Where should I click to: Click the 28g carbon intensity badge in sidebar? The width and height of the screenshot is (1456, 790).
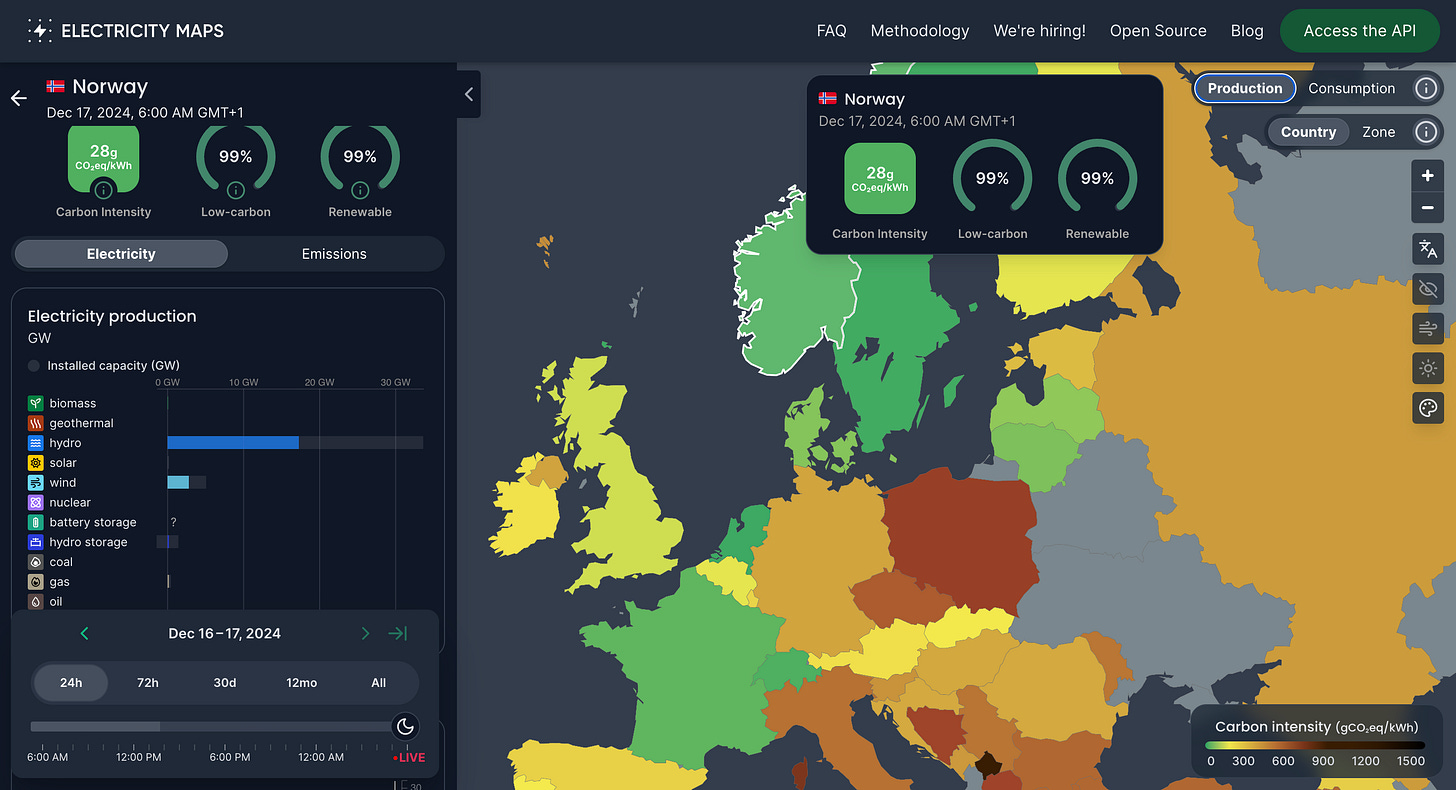[x=103, y=159]
